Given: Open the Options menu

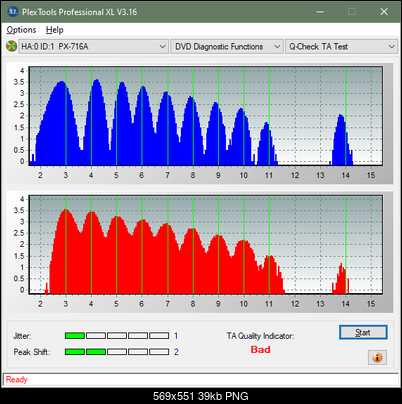Looking at the screenshot, I should coord(21,30).
